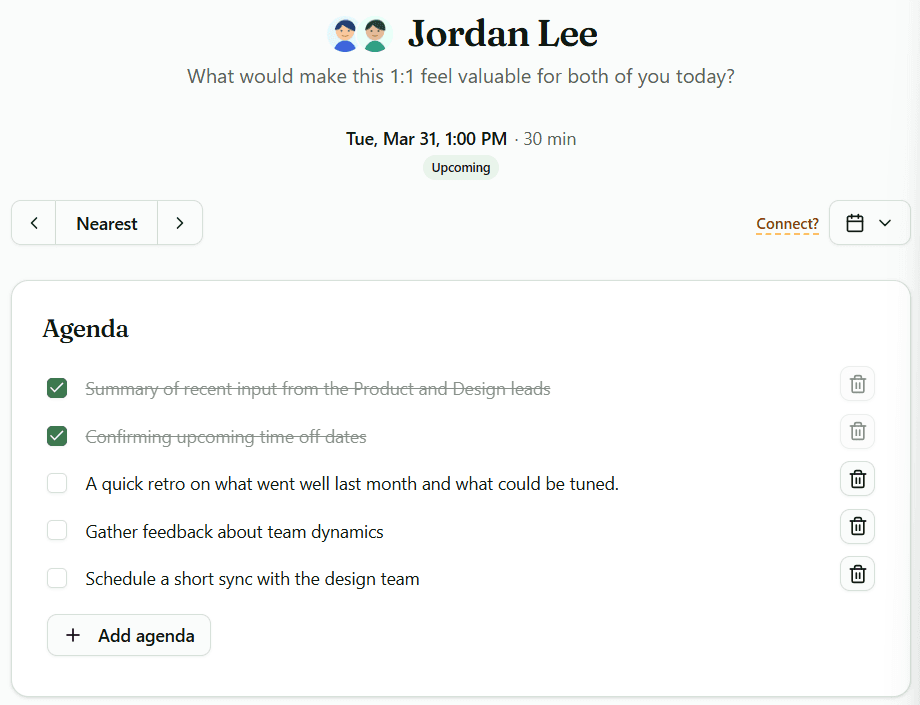920x705 pixels.
Task: Open the Connect? link
Action: tap(787, 224)
